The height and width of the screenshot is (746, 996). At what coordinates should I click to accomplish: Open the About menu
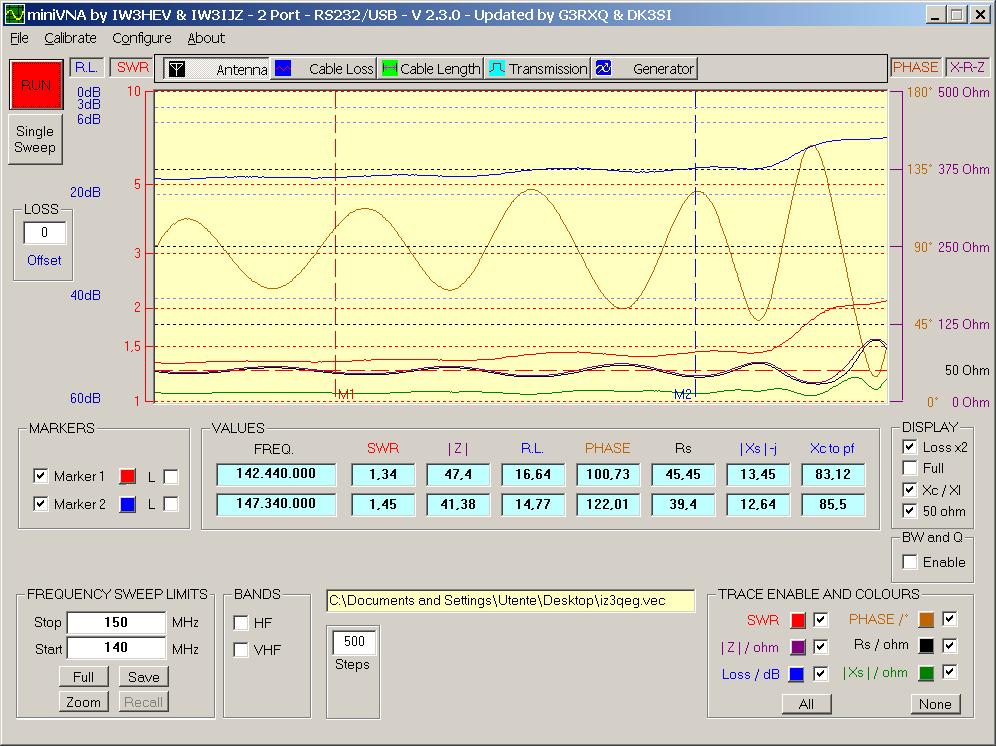206,38
